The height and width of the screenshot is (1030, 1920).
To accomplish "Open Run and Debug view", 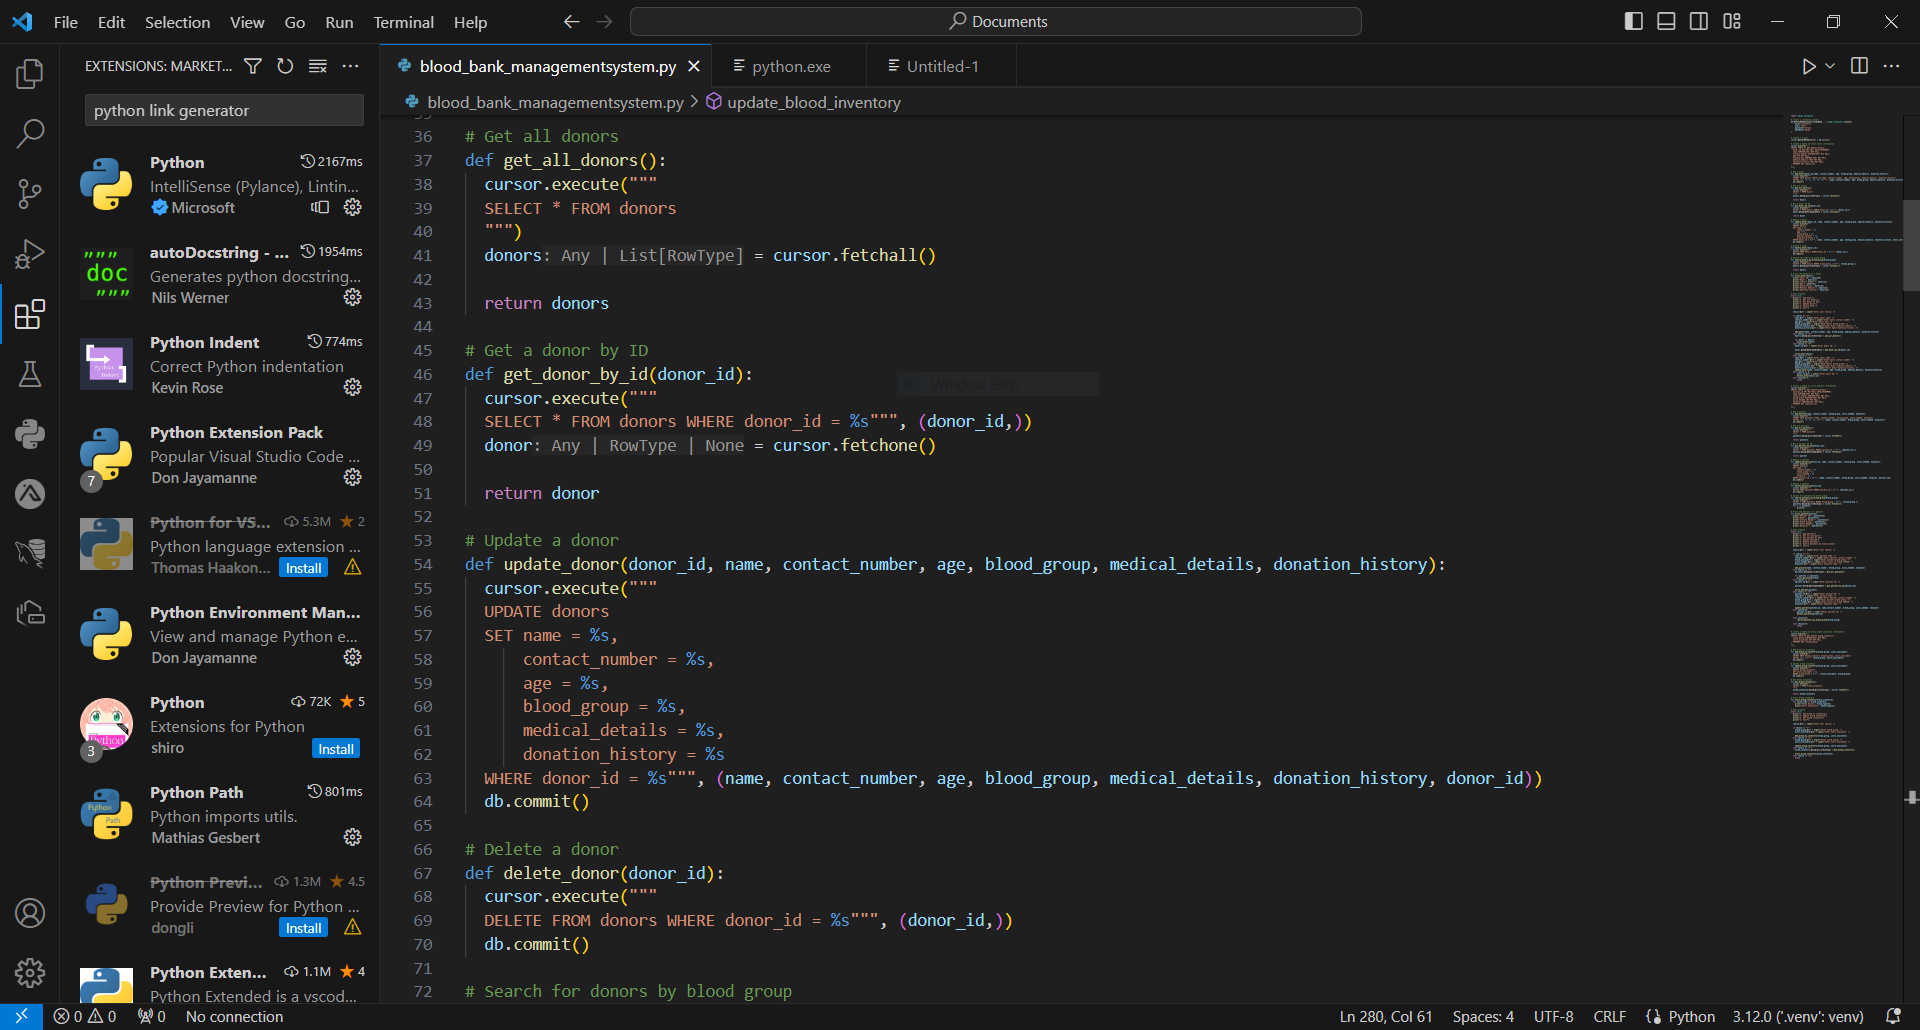I will point(30,254).
